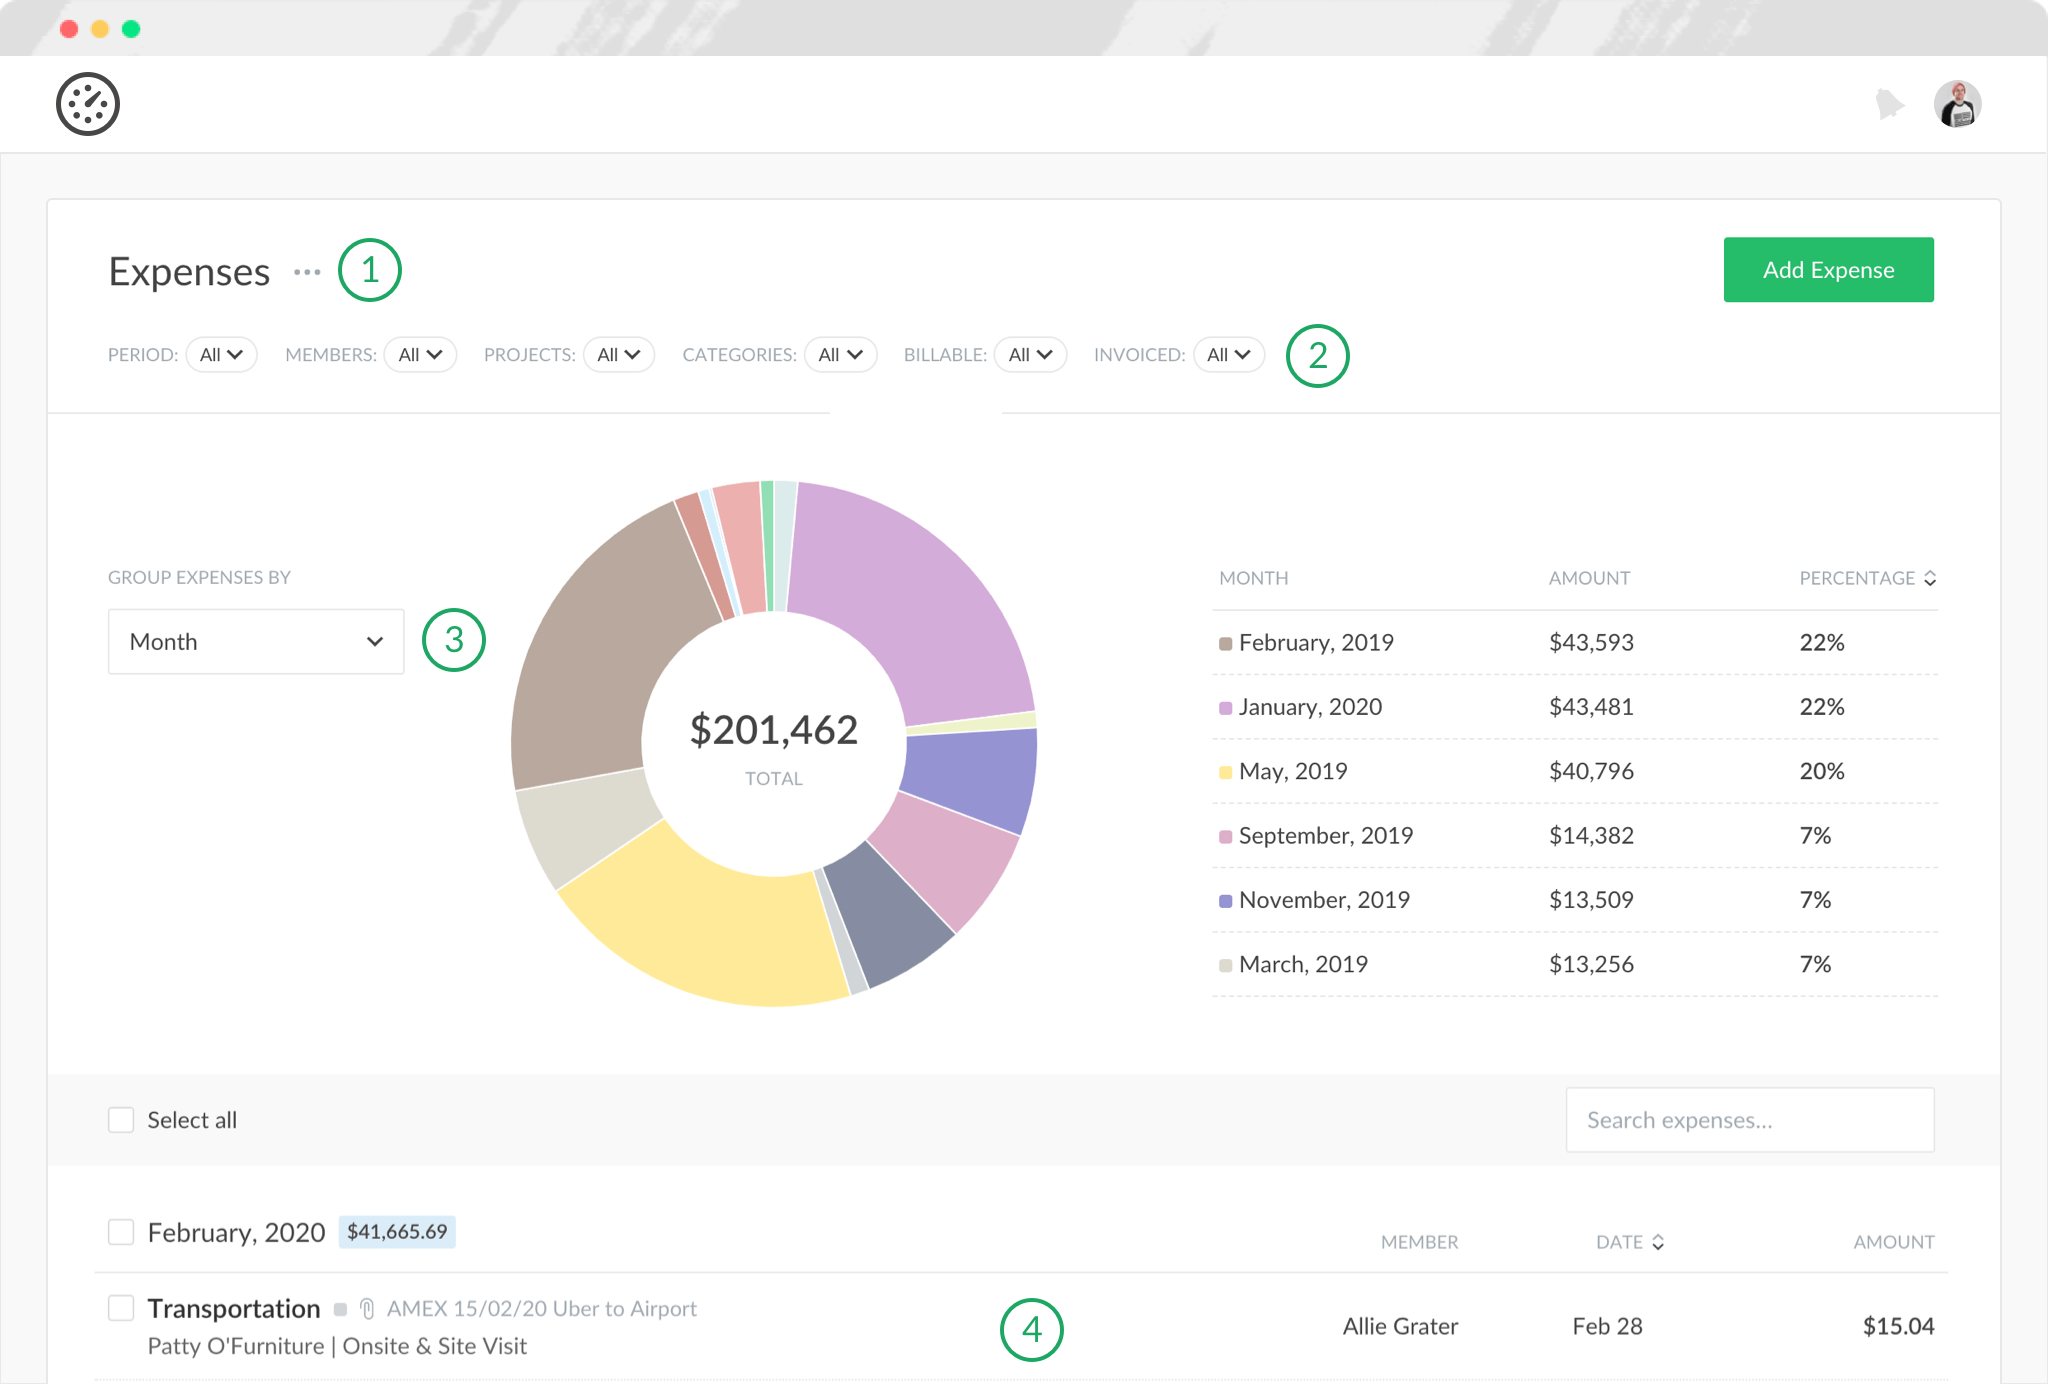Click the Add Expense button
This screenshot has height=1384, width=2048.
point(1828,270)
